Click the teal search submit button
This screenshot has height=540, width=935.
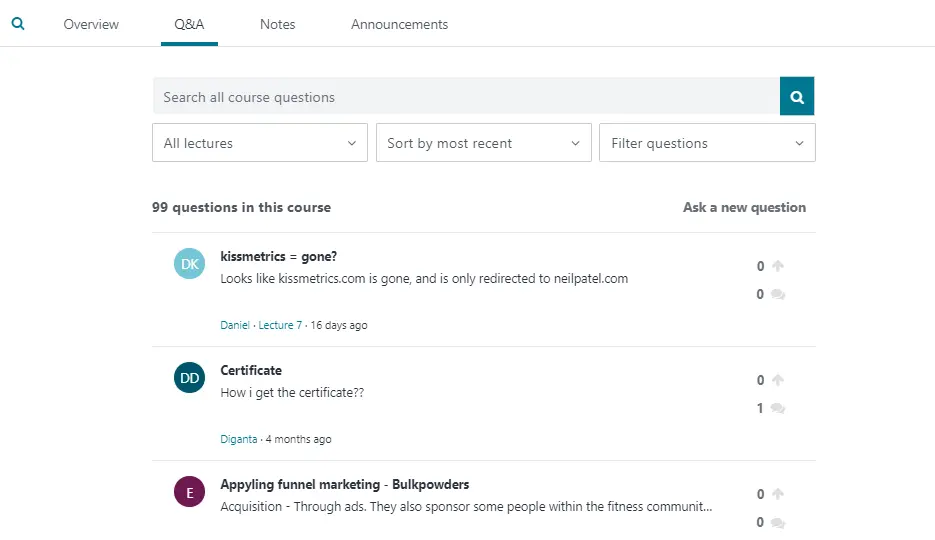coord(797,97)
